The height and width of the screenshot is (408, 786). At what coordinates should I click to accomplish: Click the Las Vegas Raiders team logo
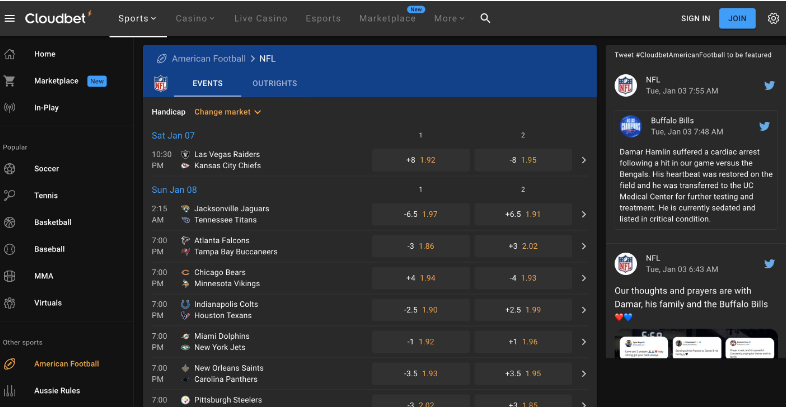[185, 154]
